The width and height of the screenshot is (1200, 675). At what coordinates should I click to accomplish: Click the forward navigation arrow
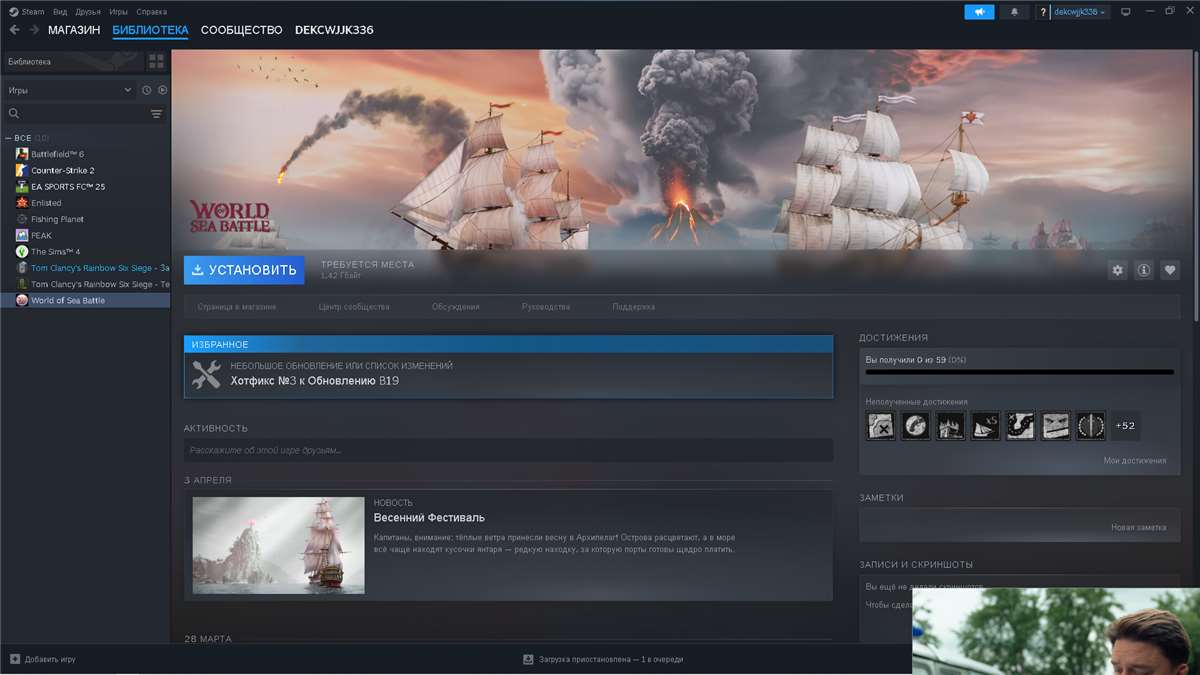pyautogui.click(x=34, y=30)
